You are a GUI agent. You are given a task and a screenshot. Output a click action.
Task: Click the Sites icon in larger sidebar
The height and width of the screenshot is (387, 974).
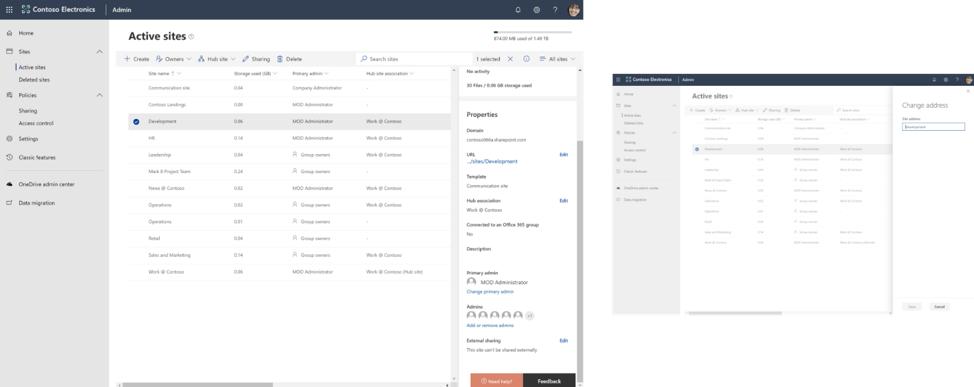point(9,52)
